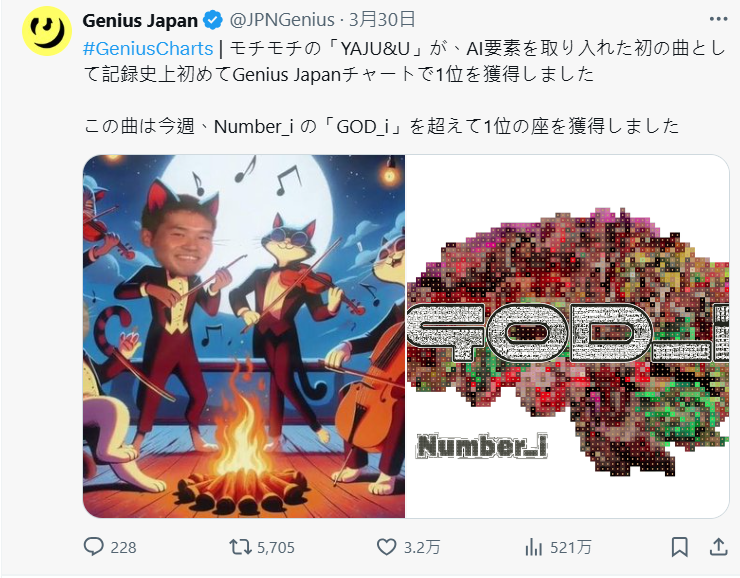Open the #GeniusCharts hashtag link
This screenshot has height=578, width=740.
(148, 49)
